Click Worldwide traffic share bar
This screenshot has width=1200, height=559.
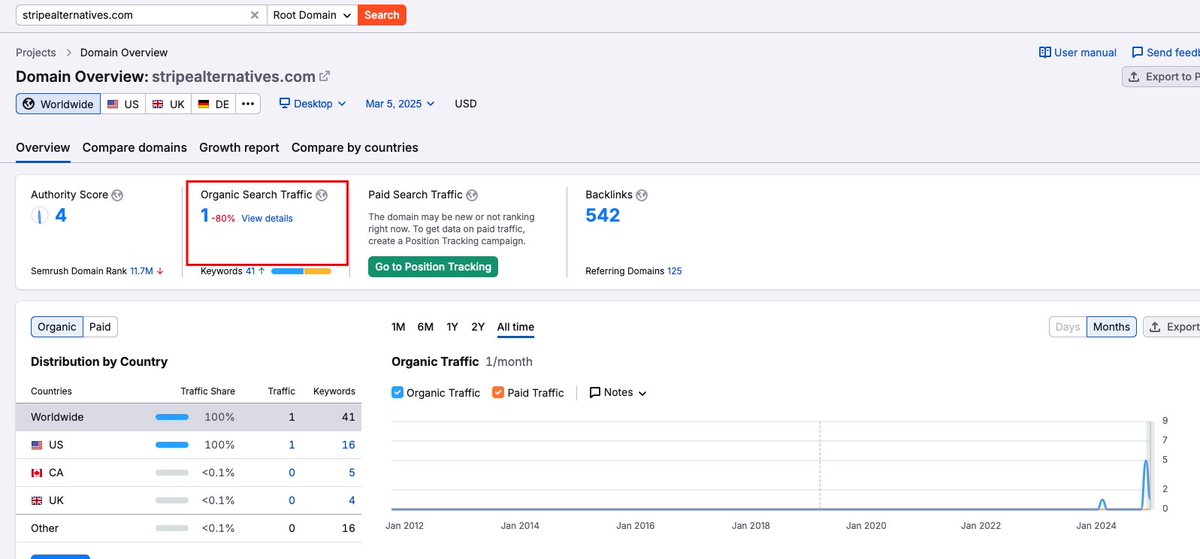point(172,417)
